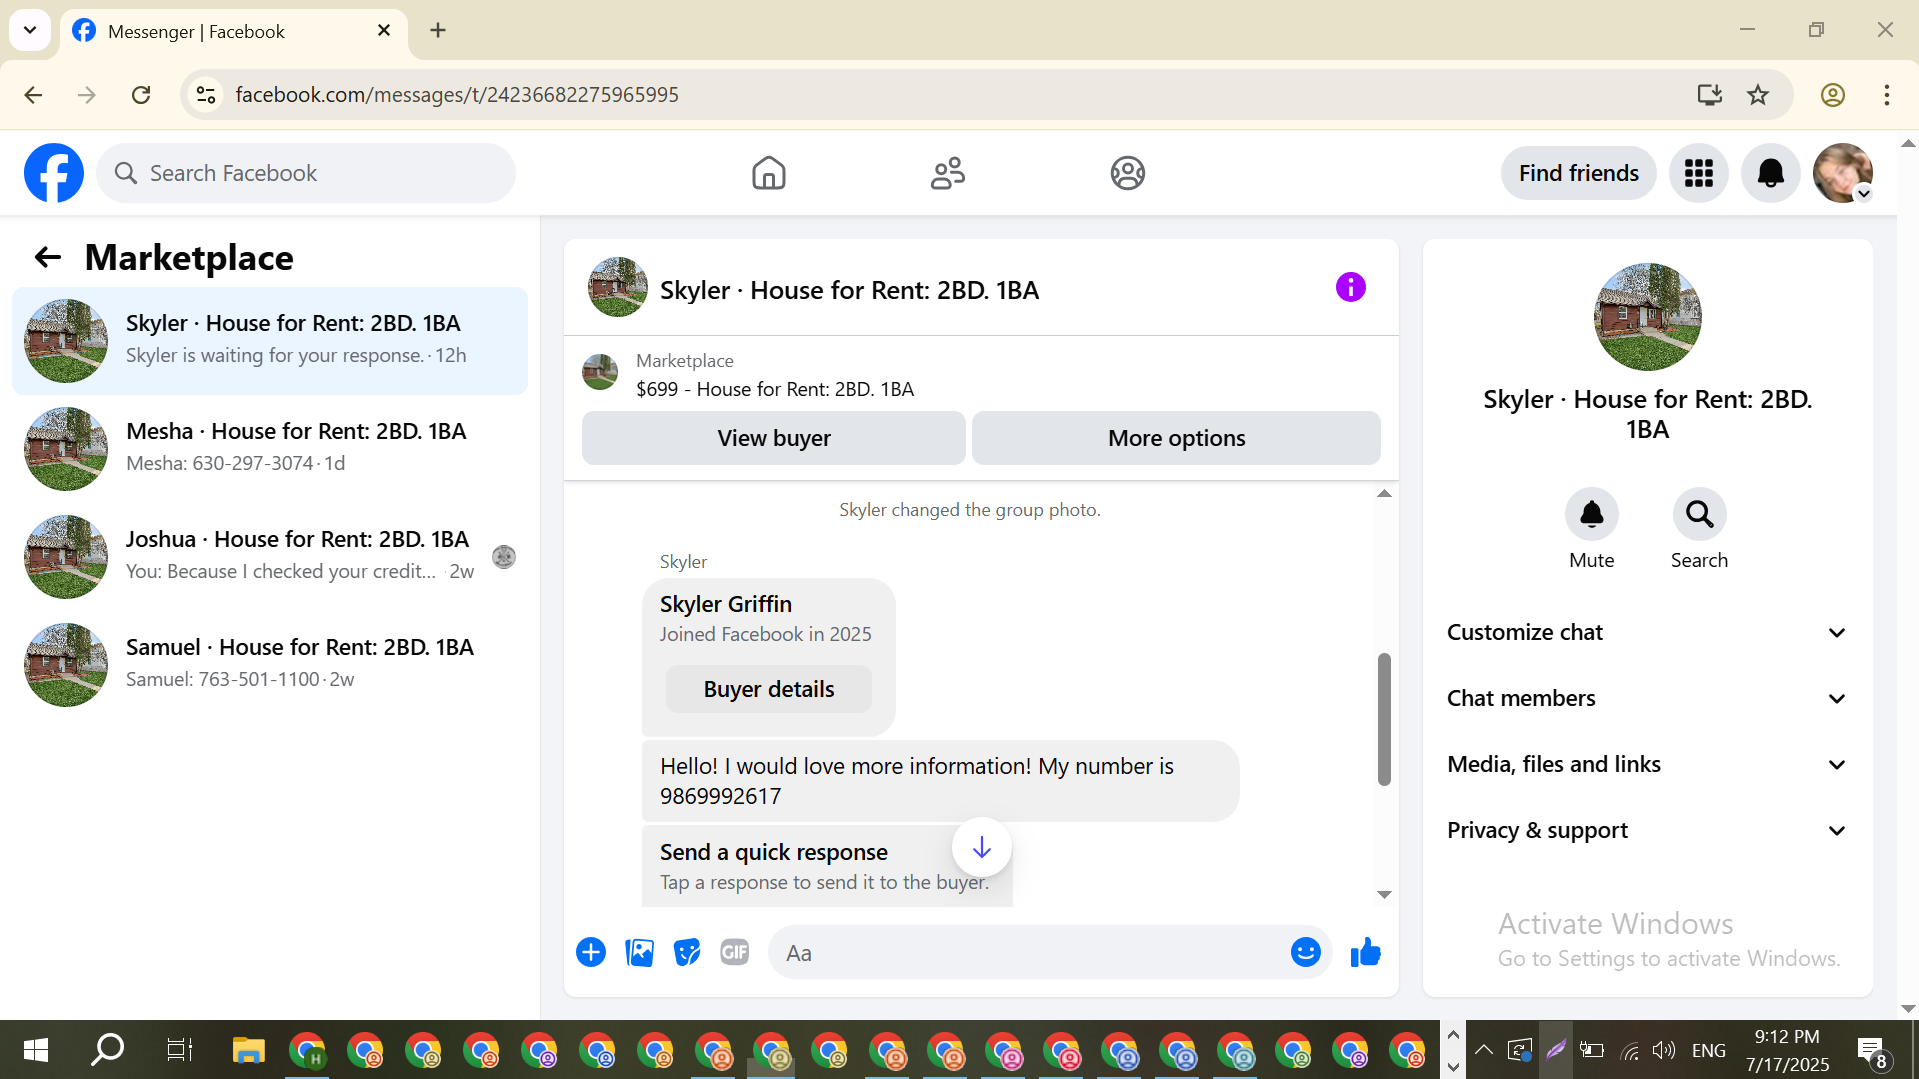The image size is (1919, 1079).
Task: Choose a sticker from the composer
Action: click(687, 952)
